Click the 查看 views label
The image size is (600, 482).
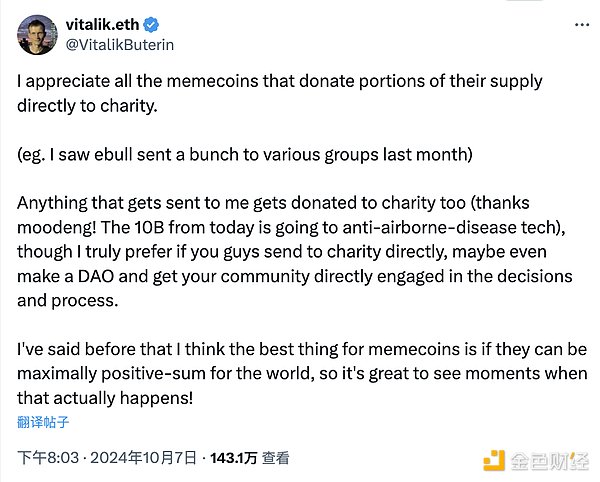pyautogui.click(x=276, y=459)
